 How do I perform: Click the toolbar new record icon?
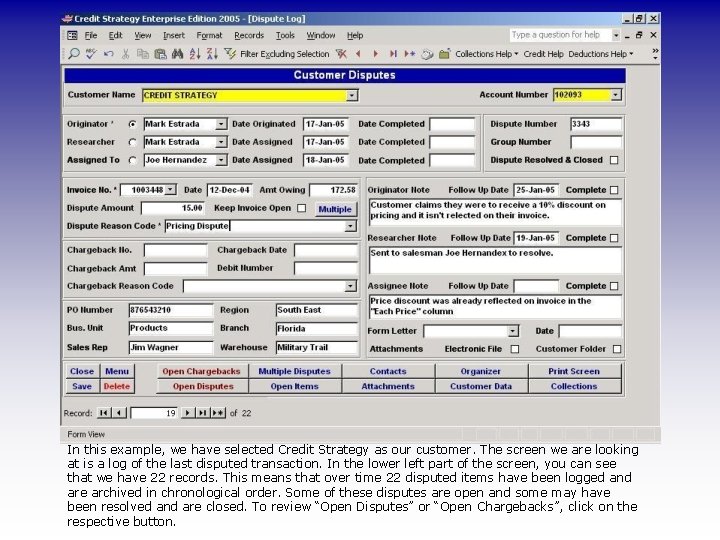[x=410, y=54]
